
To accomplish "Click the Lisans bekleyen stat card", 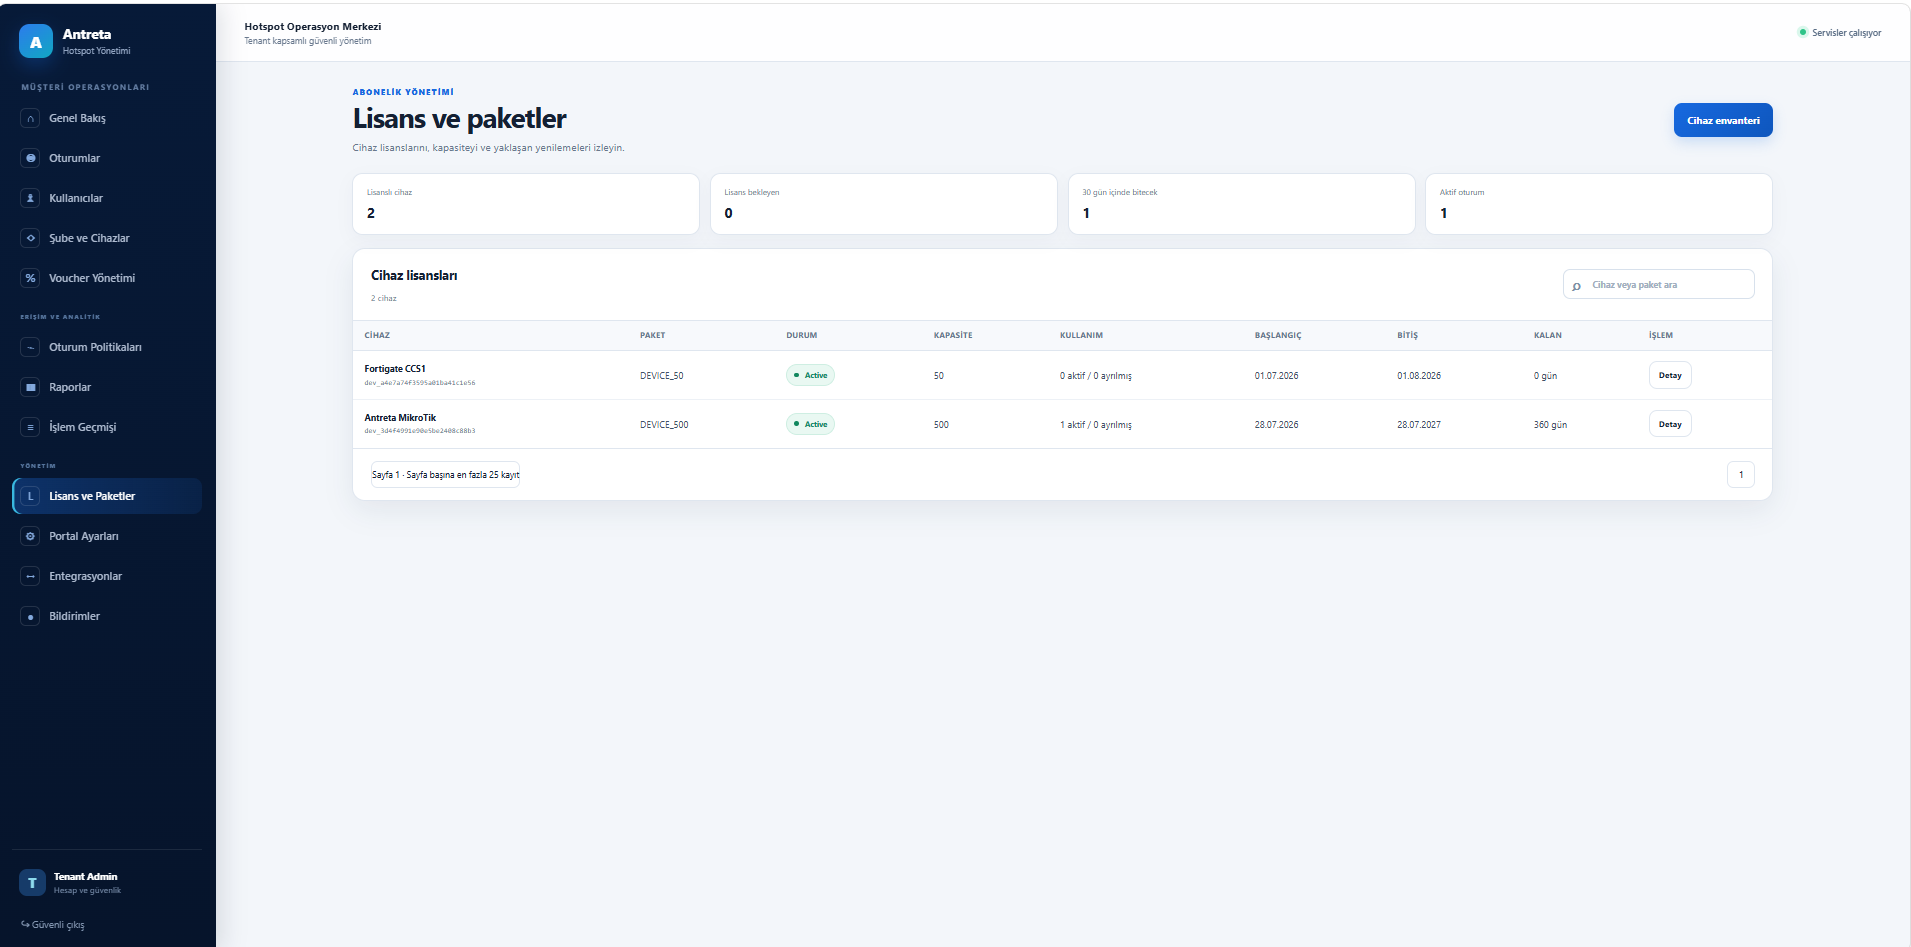I will pos(884,204).
